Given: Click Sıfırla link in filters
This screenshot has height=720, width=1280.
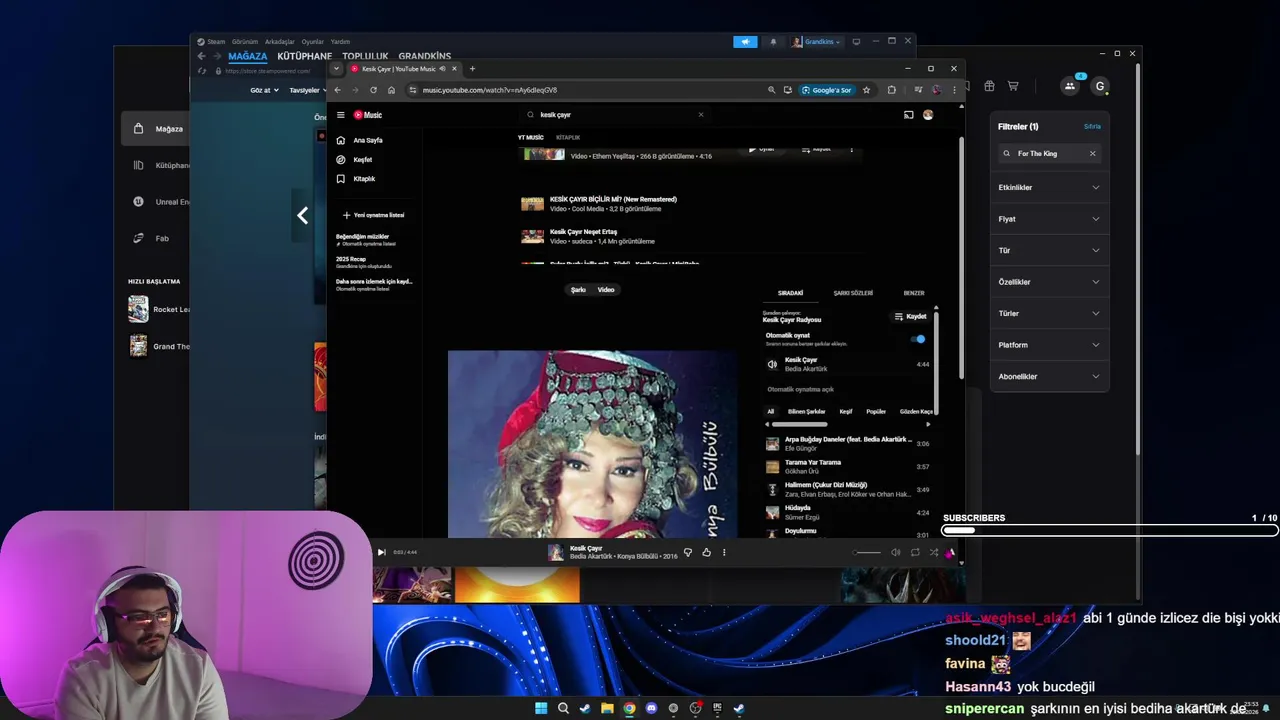Looking at the screenshot, I should pos(1092,127).
